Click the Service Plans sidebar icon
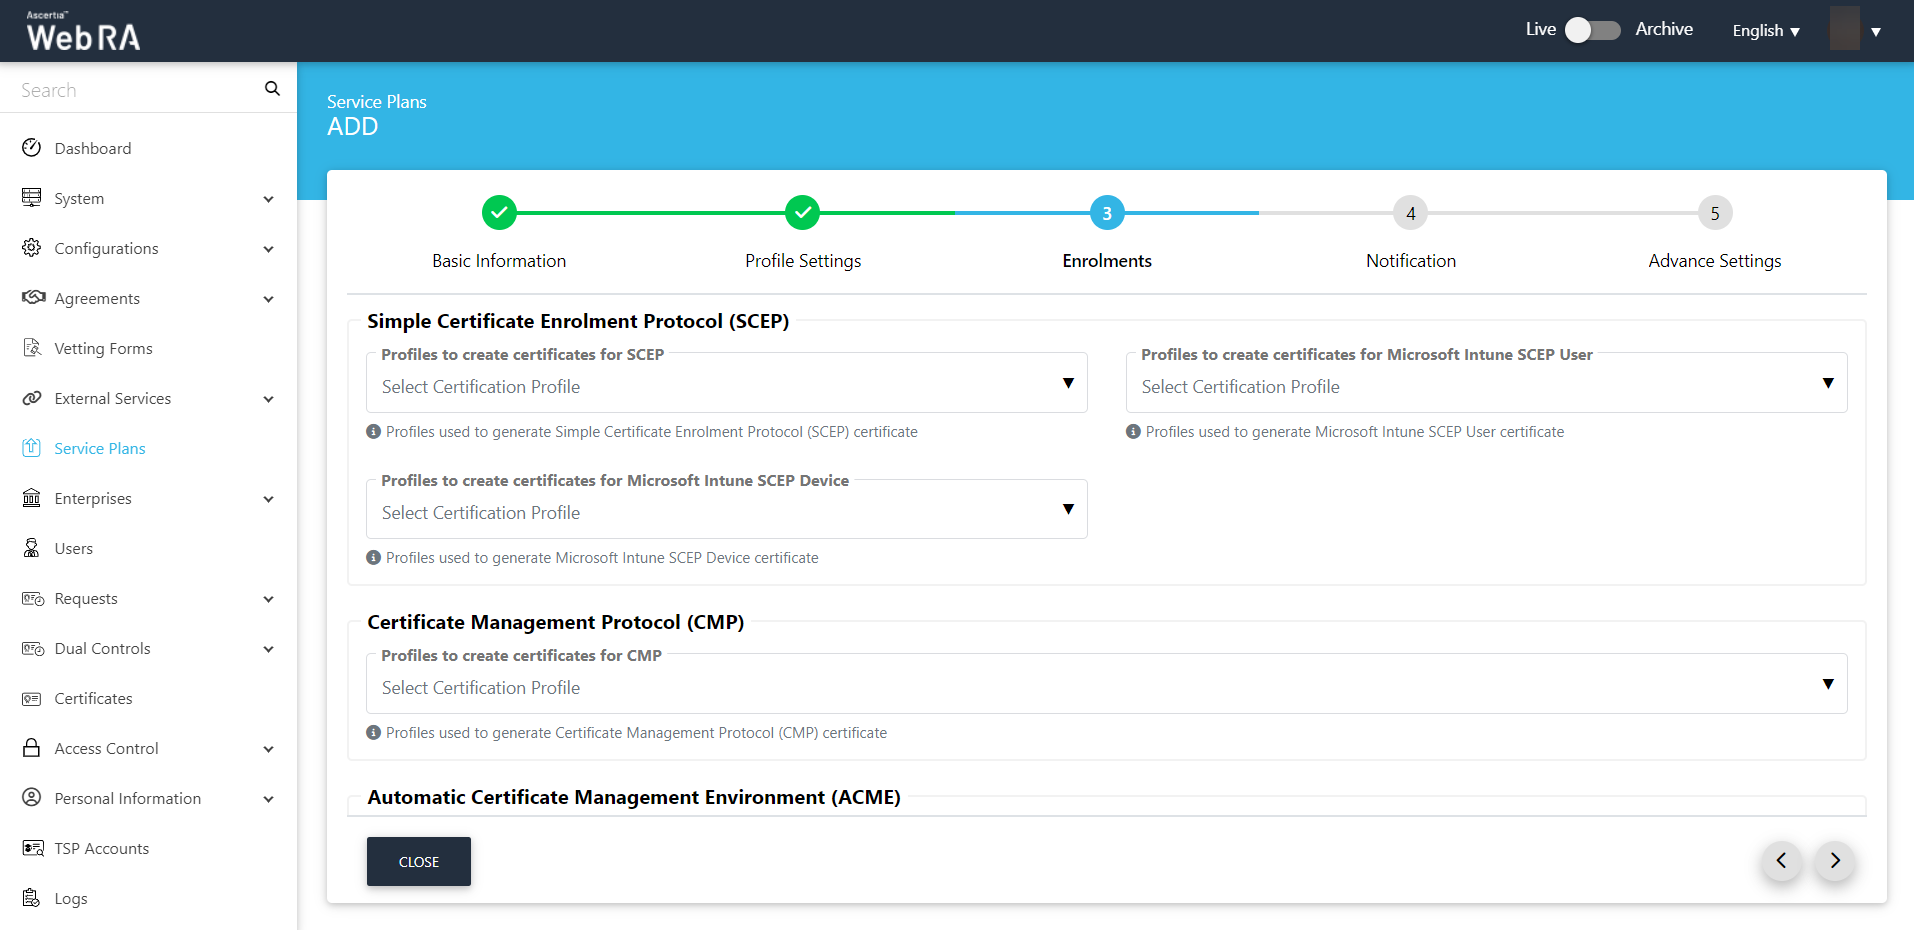Viewport: 1914px width, 930px height. (x=32, y=448)
